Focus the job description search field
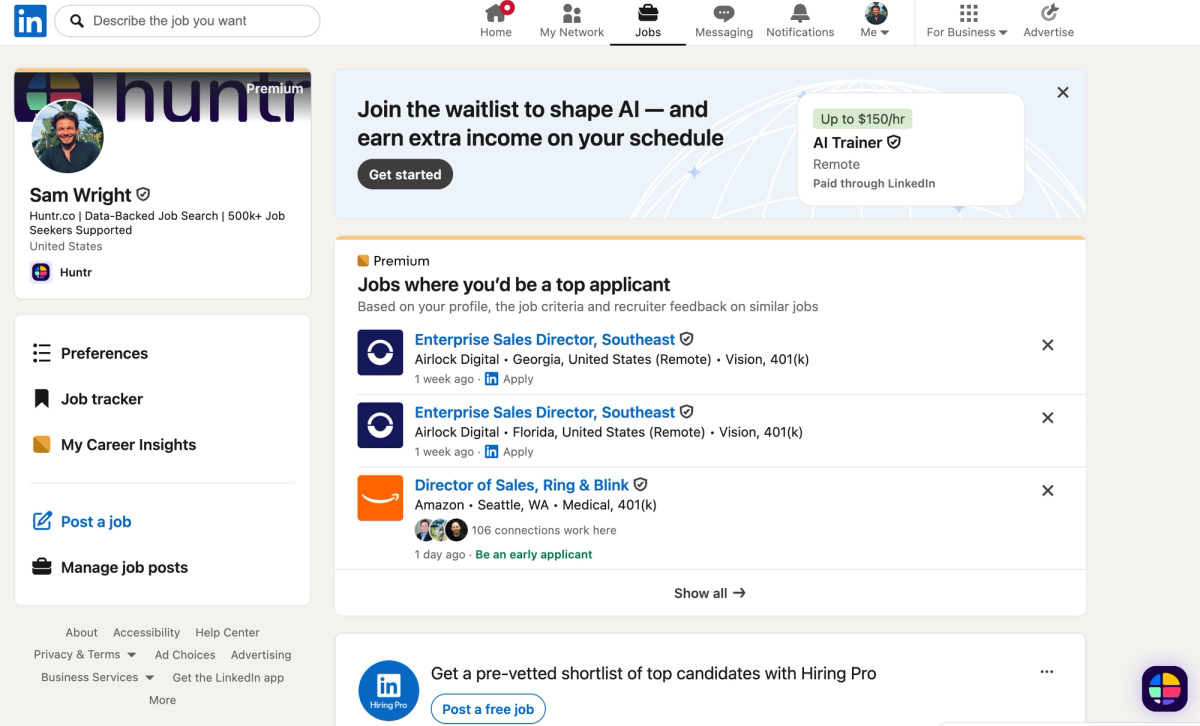Screen dimensions: 1200x726 click(x=187, y=21)
